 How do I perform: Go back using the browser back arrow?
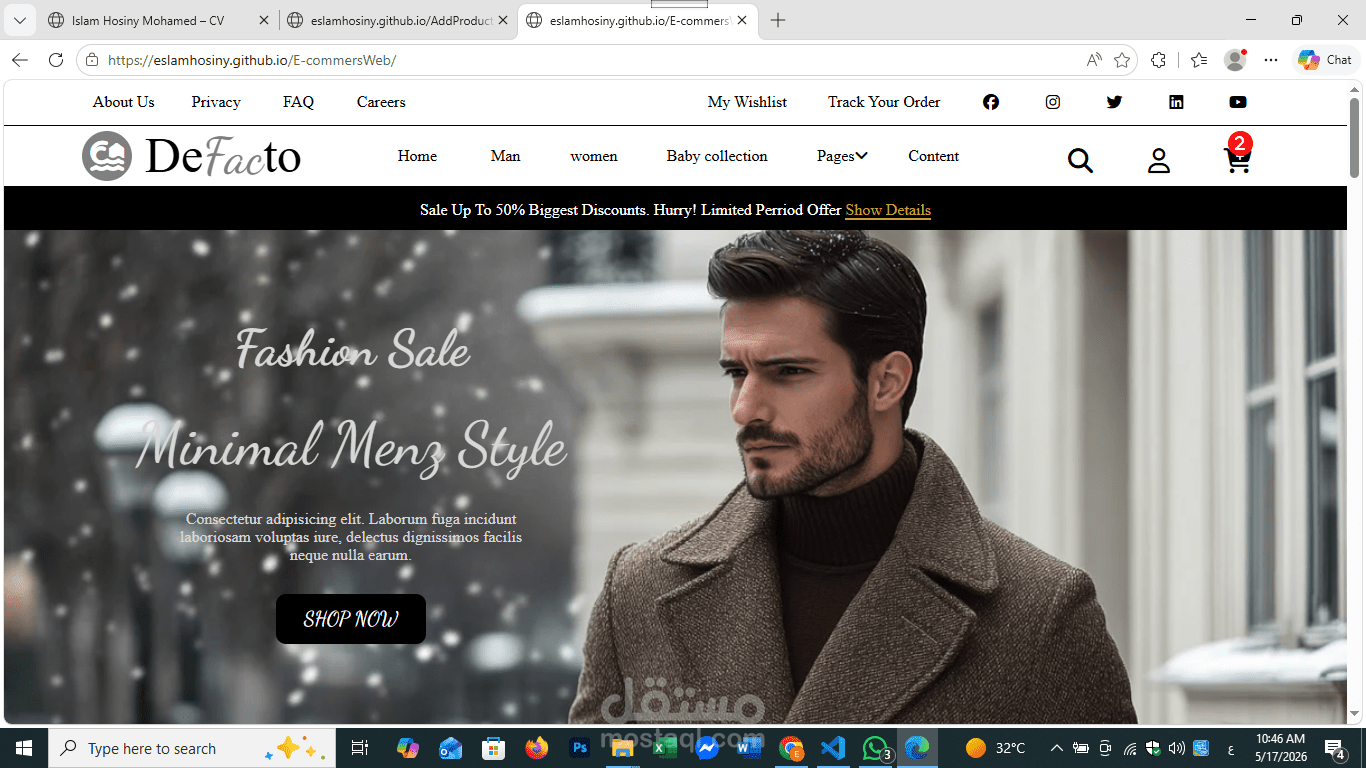20,60
